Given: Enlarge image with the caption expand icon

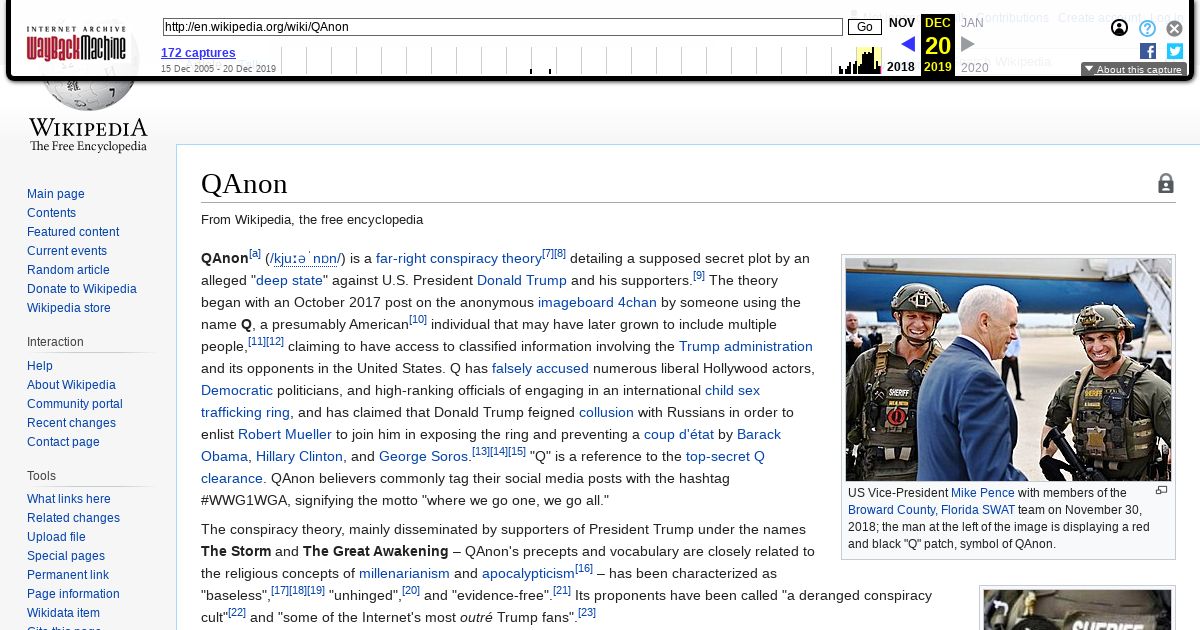Looking at the screenshot, I should point(1161,491).
